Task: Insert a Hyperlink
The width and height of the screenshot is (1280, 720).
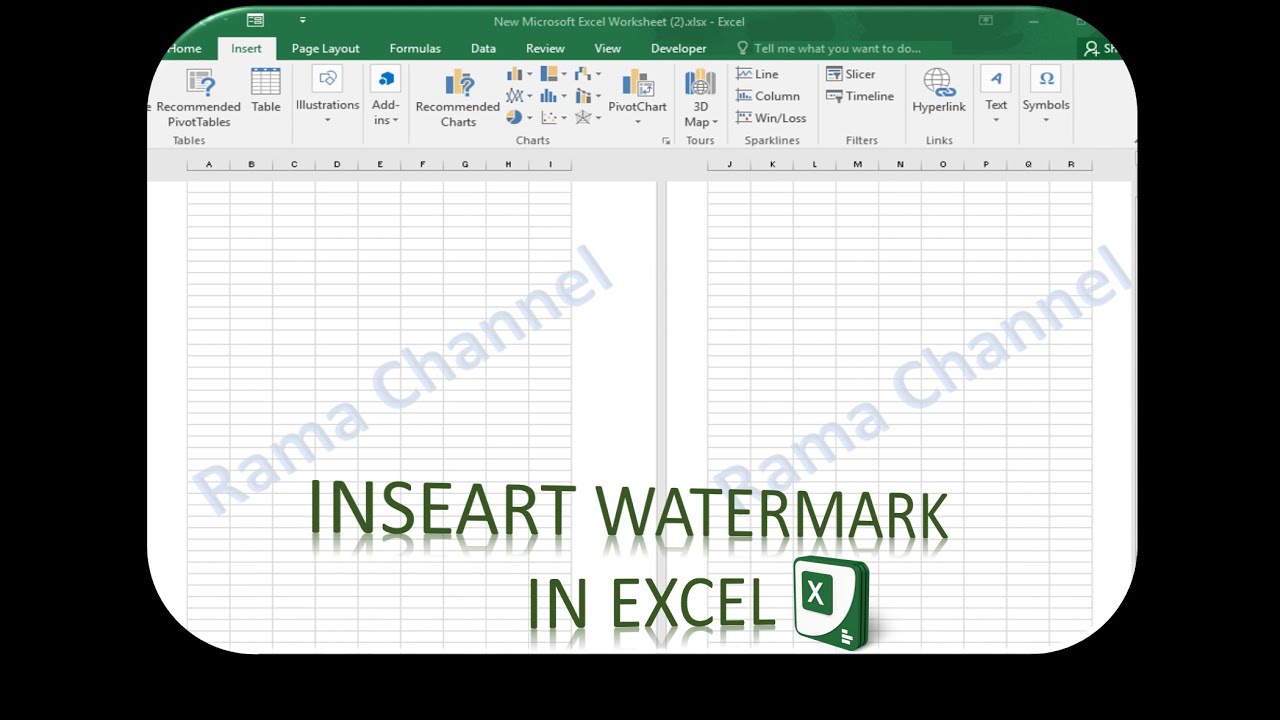Action: point(939,91)
